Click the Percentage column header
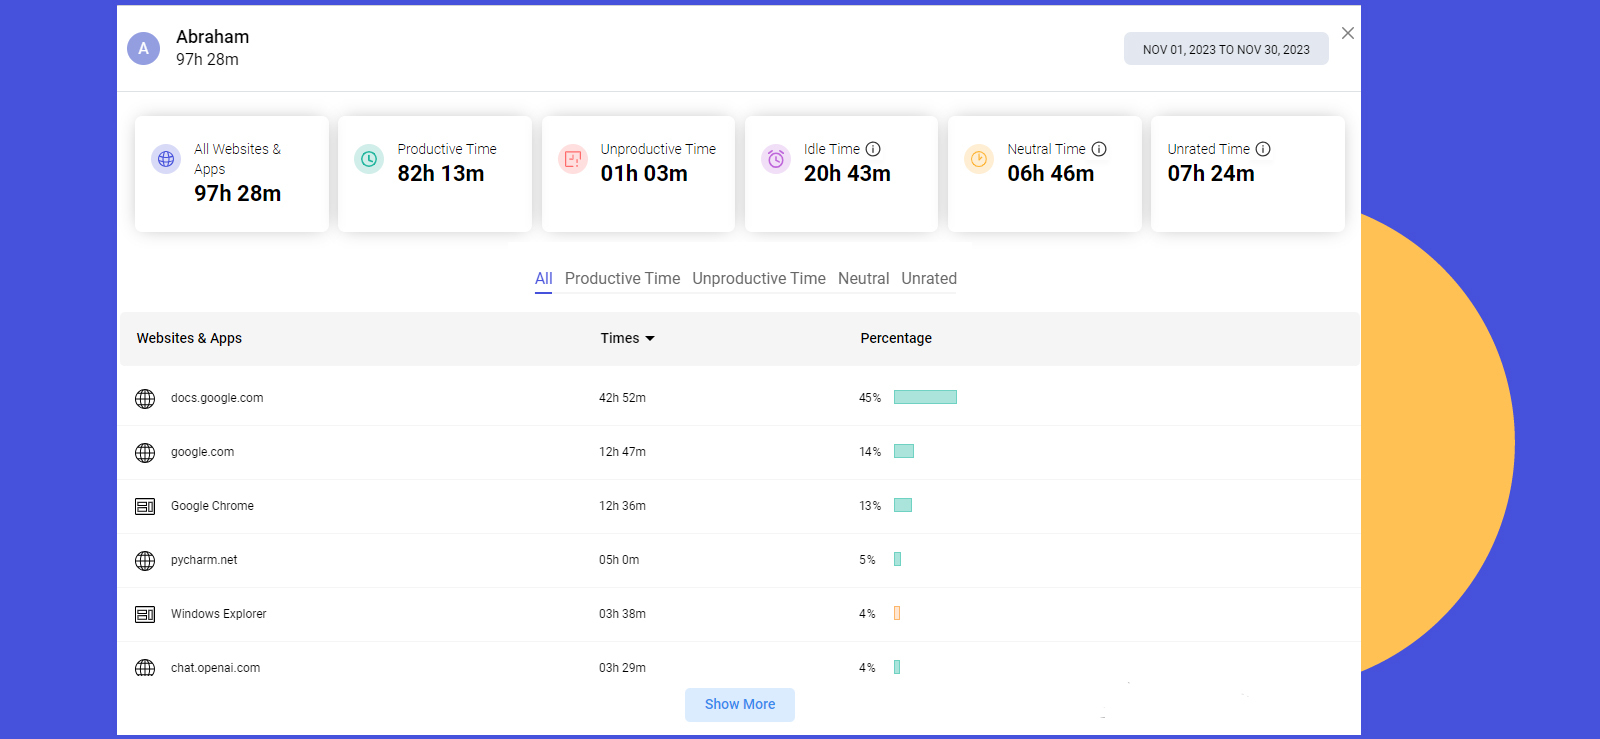1600x739 pixels. 896,338
